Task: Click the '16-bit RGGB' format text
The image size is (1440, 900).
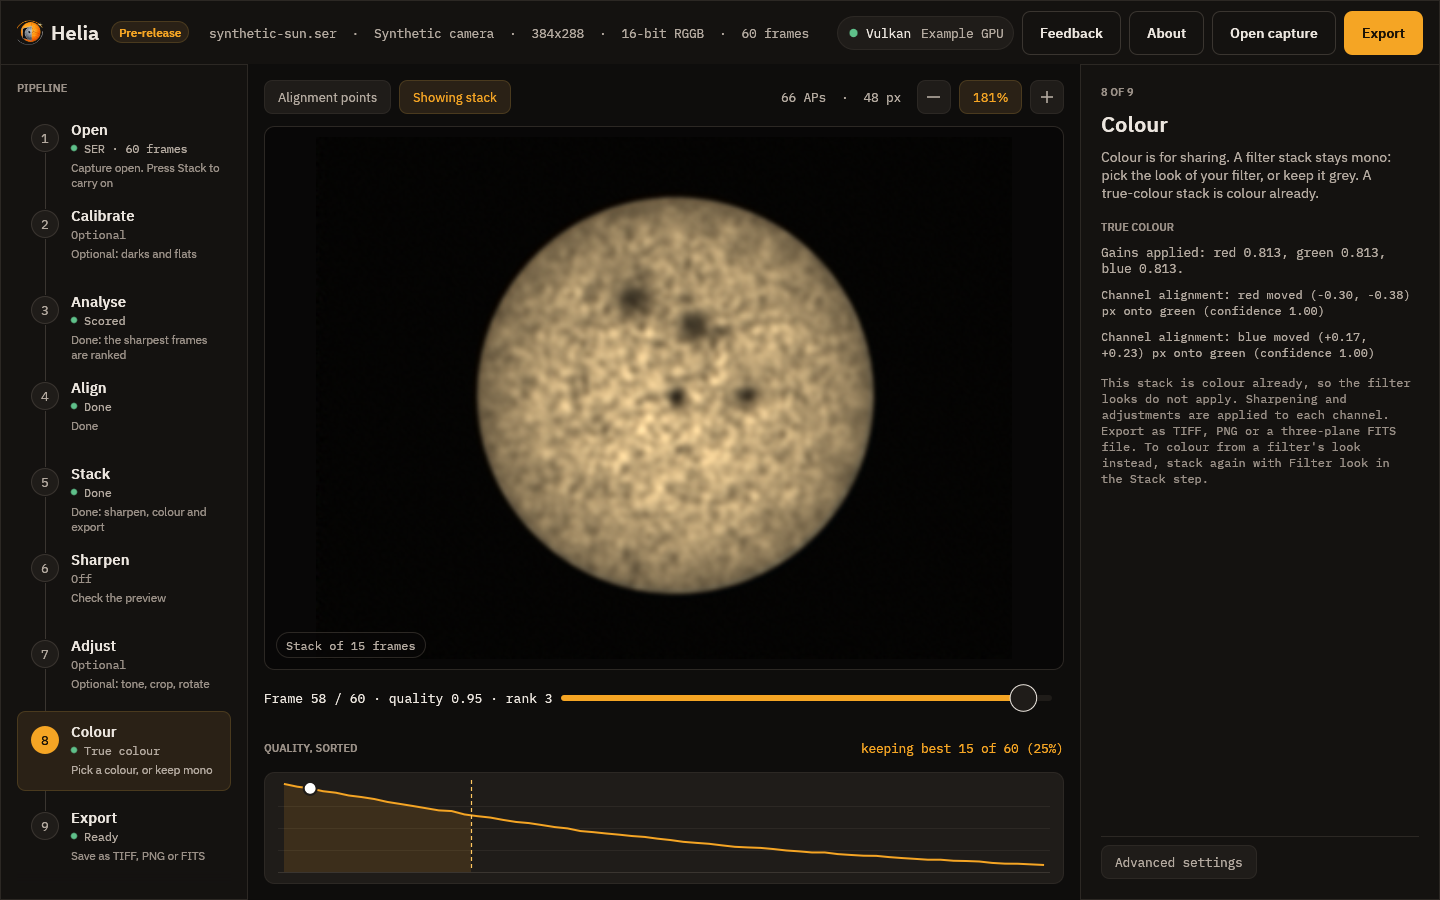Action: pos(662,33)
